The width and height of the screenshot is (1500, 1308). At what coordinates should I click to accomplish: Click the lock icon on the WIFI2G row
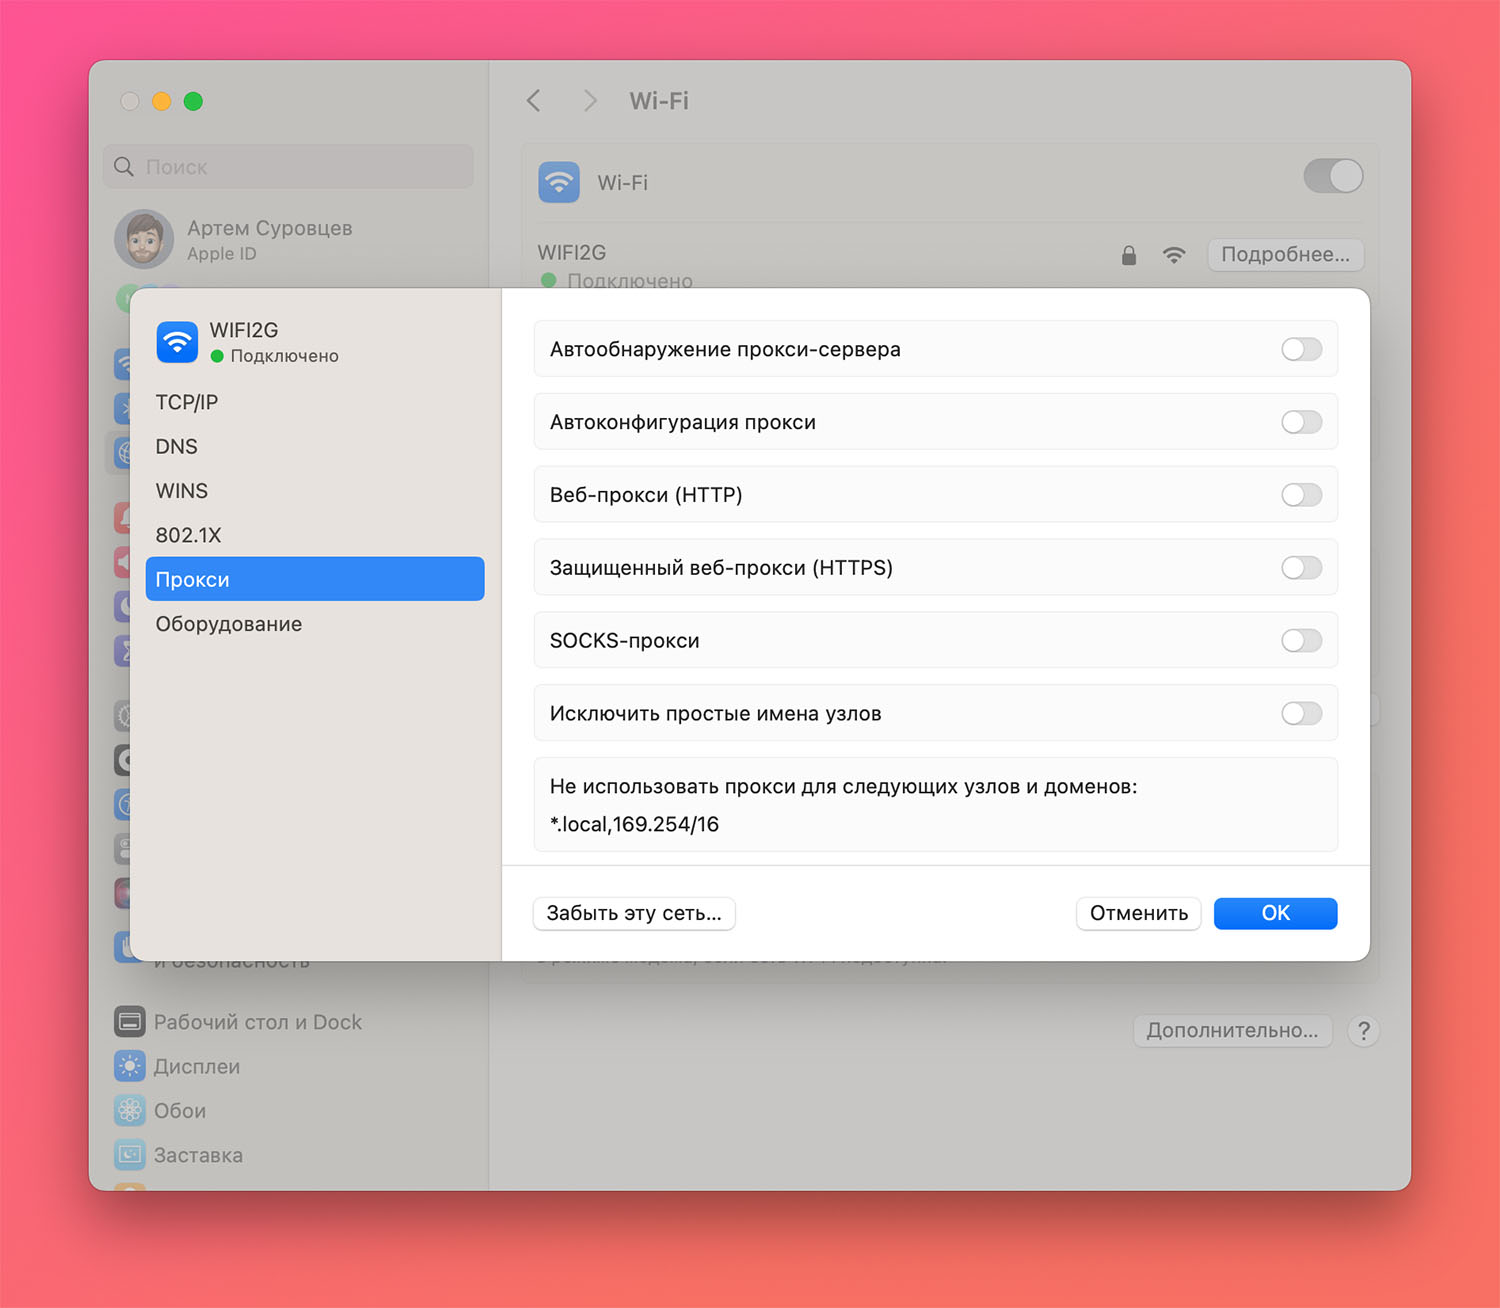click(1129, 255)
